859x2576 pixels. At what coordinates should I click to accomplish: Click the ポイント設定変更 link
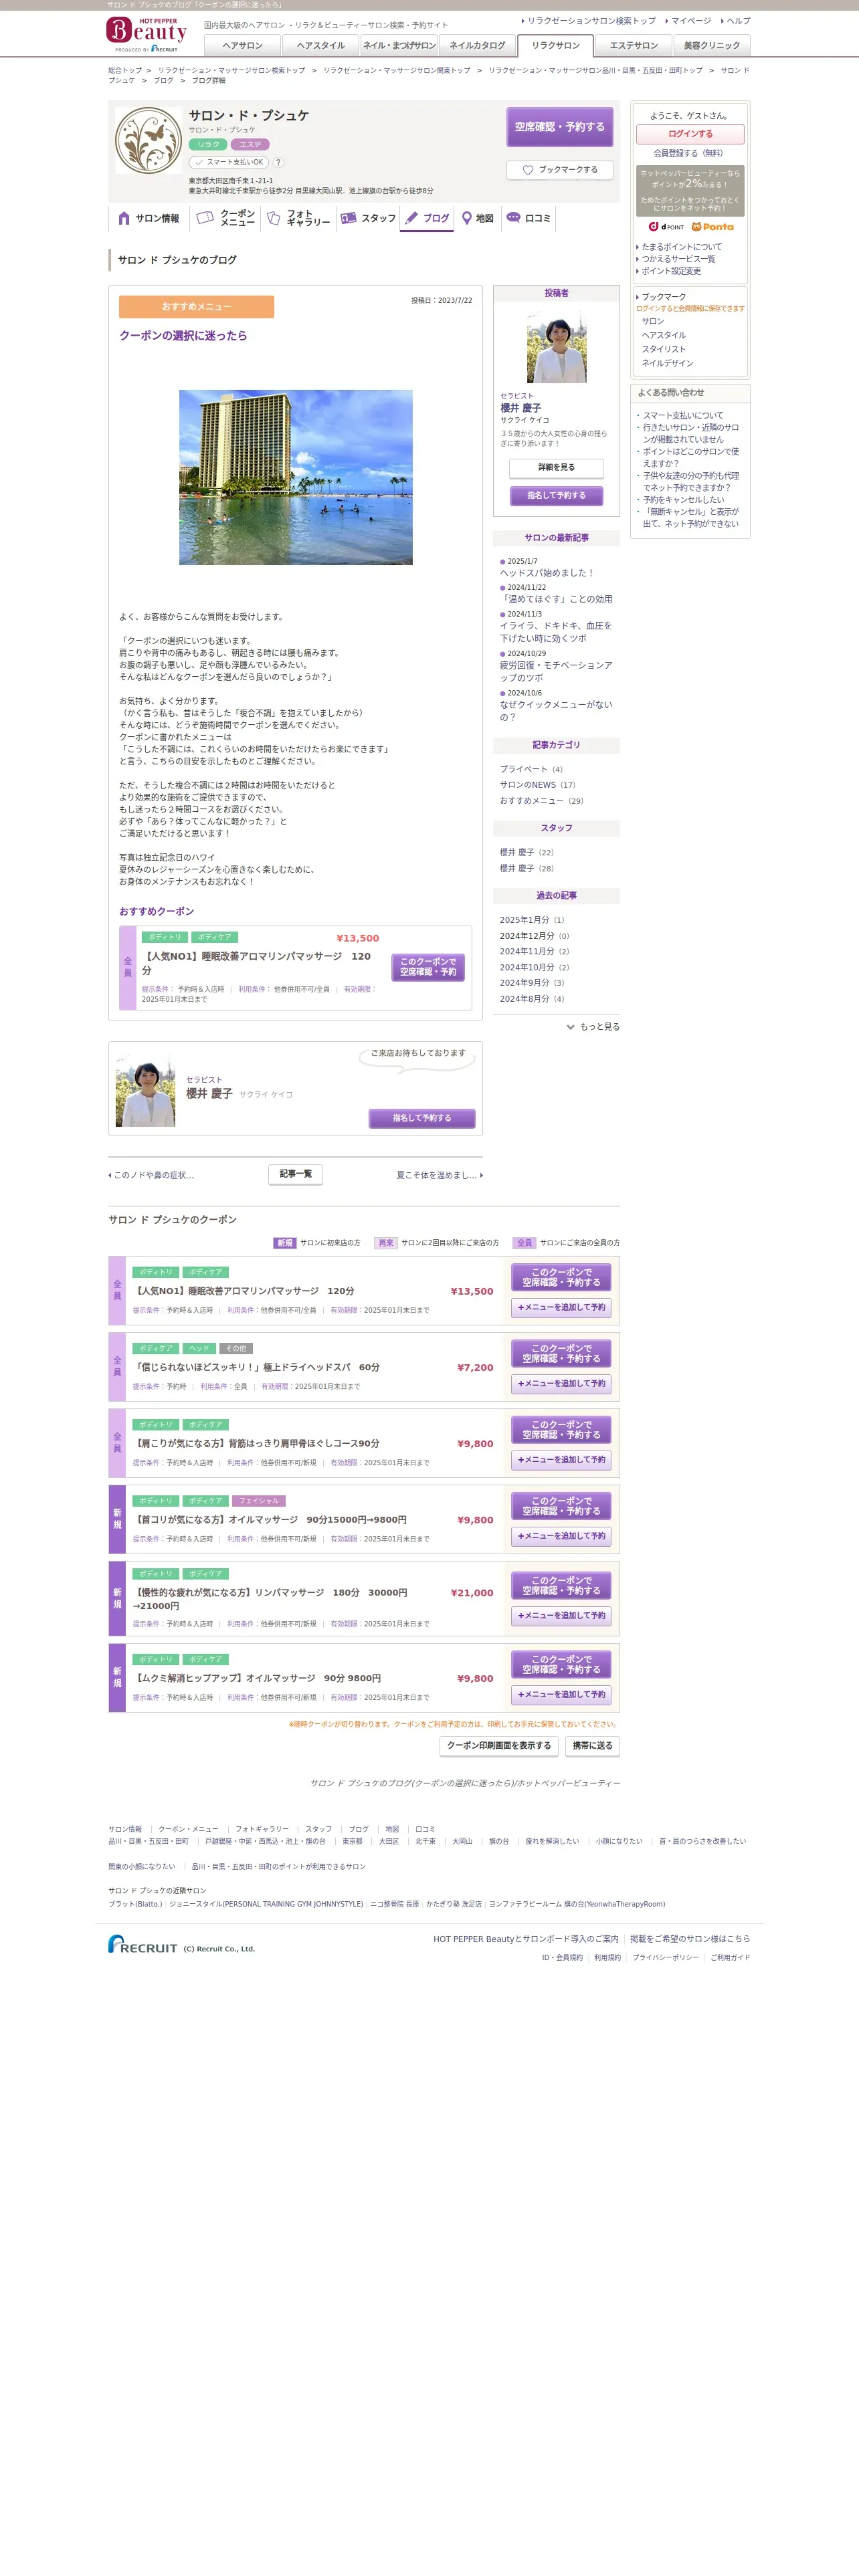[671, 271]
